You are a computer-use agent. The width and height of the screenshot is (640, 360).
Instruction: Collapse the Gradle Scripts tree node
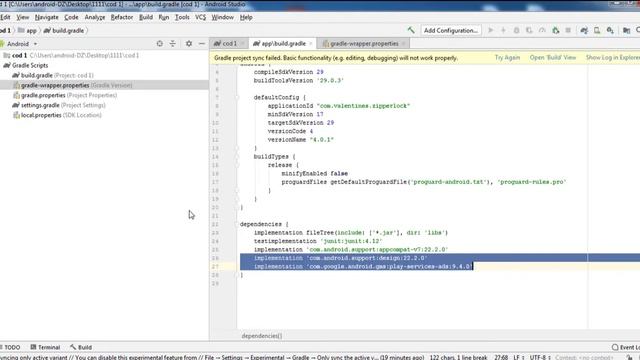[104, 65]
